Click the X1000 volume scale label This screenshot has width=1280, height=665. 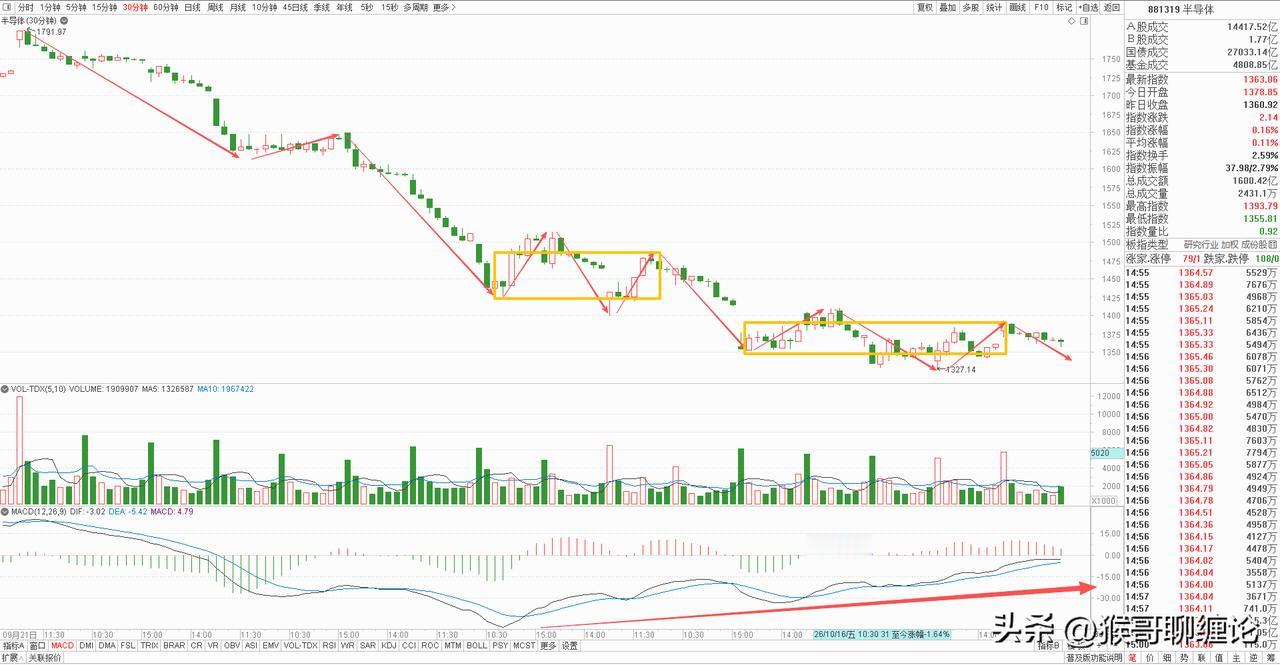click(x=1102, y=501)
